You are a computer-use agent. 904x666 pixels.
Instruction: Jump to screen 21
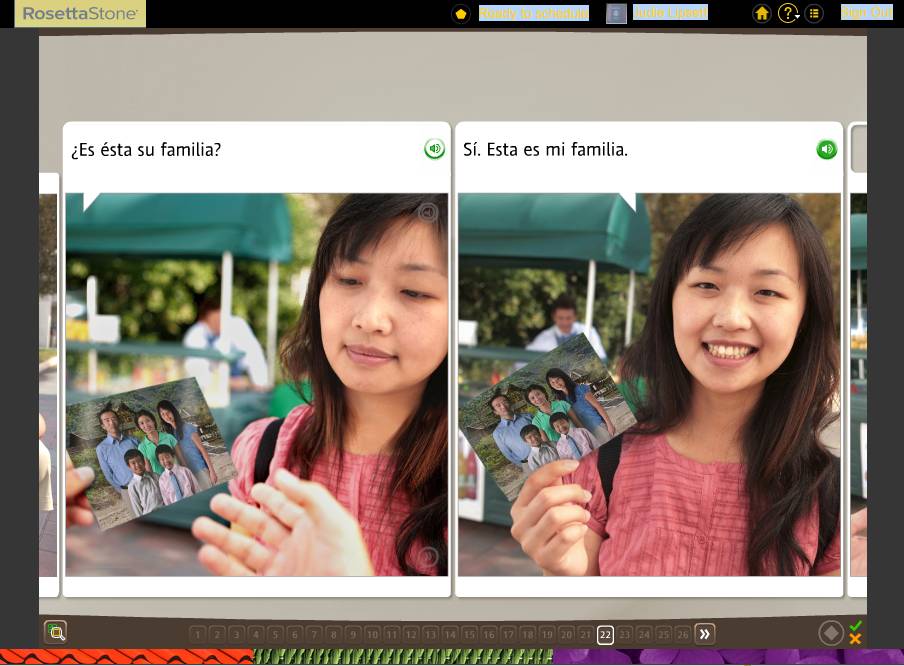(x=586, y=634)
